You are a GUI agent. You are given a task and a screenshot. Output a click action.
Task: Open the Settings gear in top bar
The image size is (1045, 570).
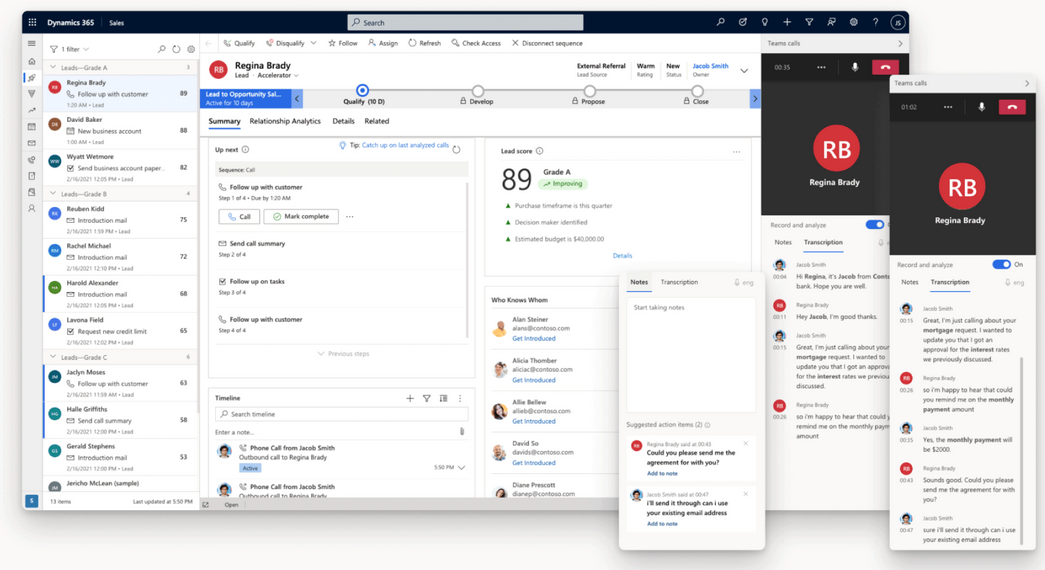click(853, 22)
